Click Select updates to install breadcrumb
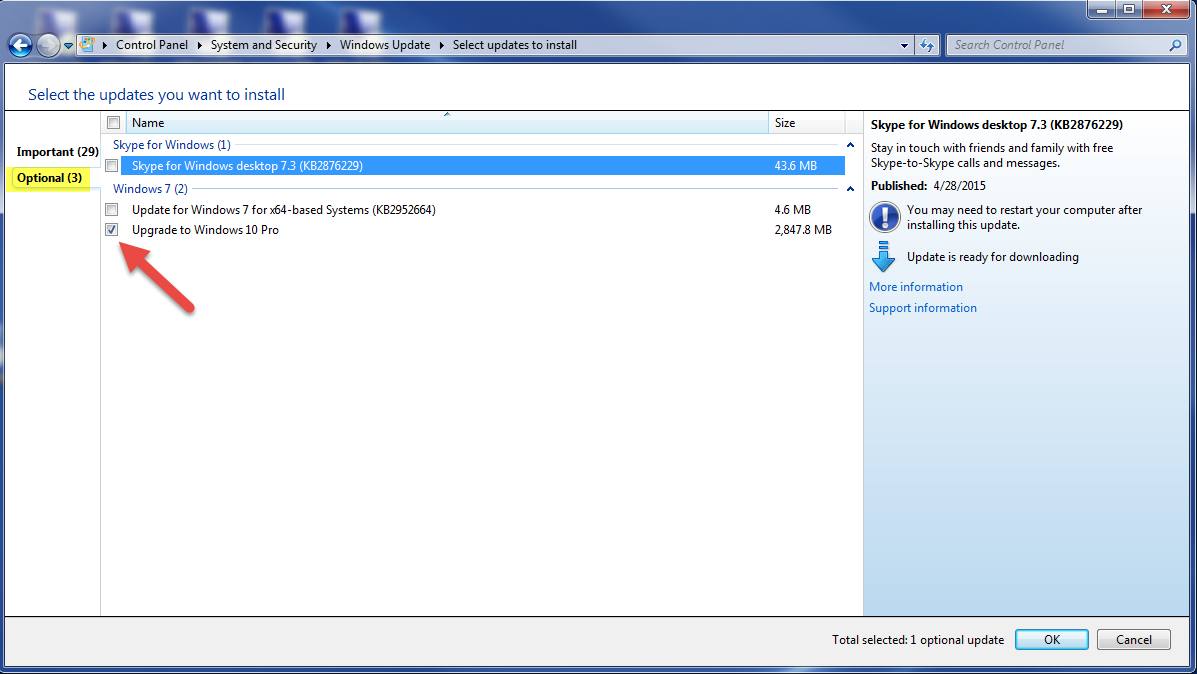 click(x=515, y=45)
